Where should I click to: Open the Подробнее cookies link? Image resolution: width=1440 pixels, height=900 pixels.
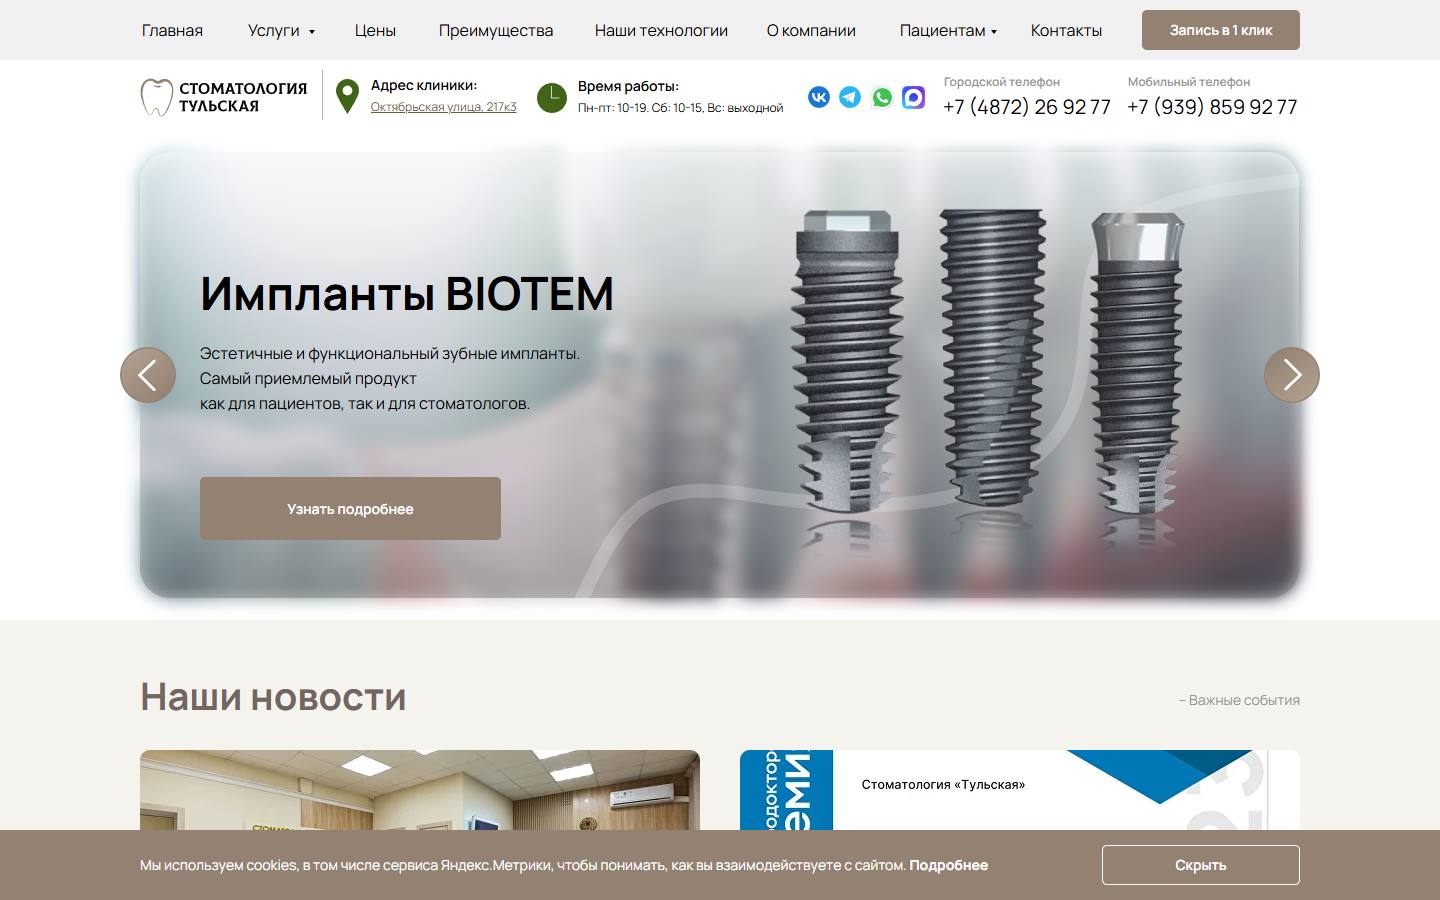948,865
